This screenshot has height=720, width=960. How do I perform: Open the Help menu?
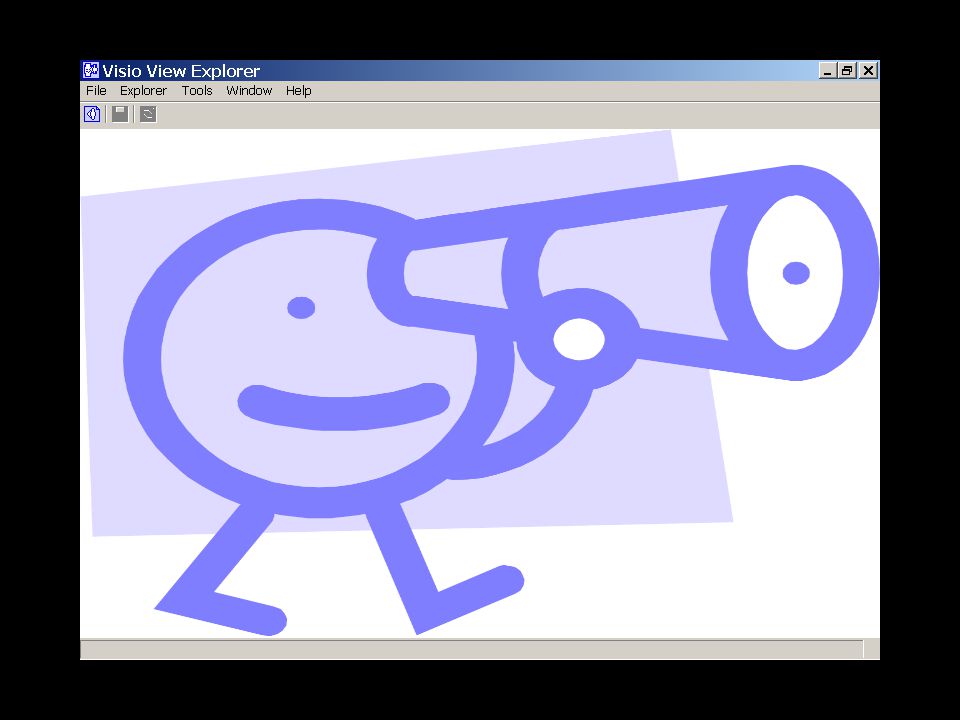pos(299,91)
